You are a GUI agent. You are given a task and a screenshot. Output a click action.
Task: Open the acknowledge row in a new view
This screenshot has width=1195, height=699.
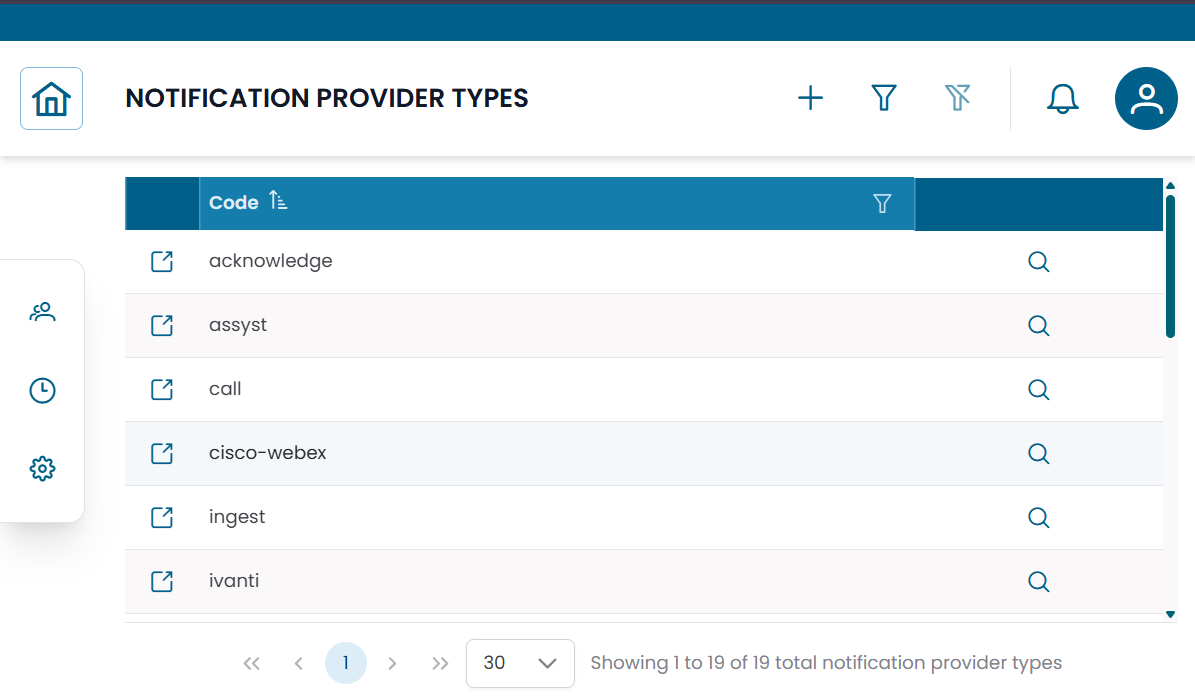pos(161,261)
